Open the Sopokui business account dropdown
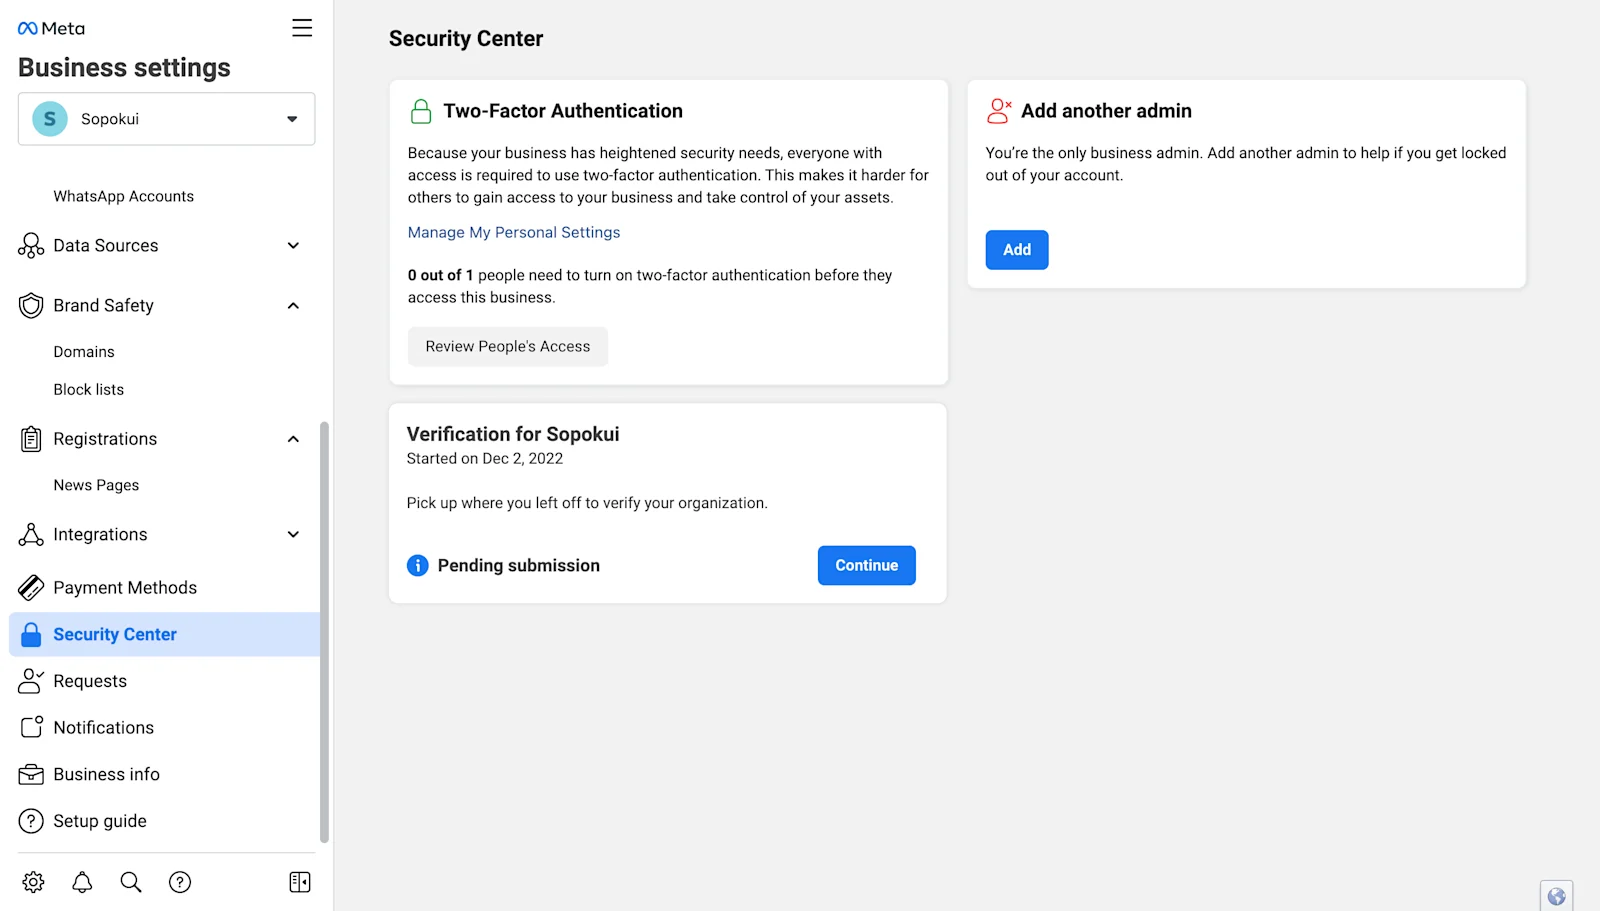Screen dimensions: 1600x911 167,119
